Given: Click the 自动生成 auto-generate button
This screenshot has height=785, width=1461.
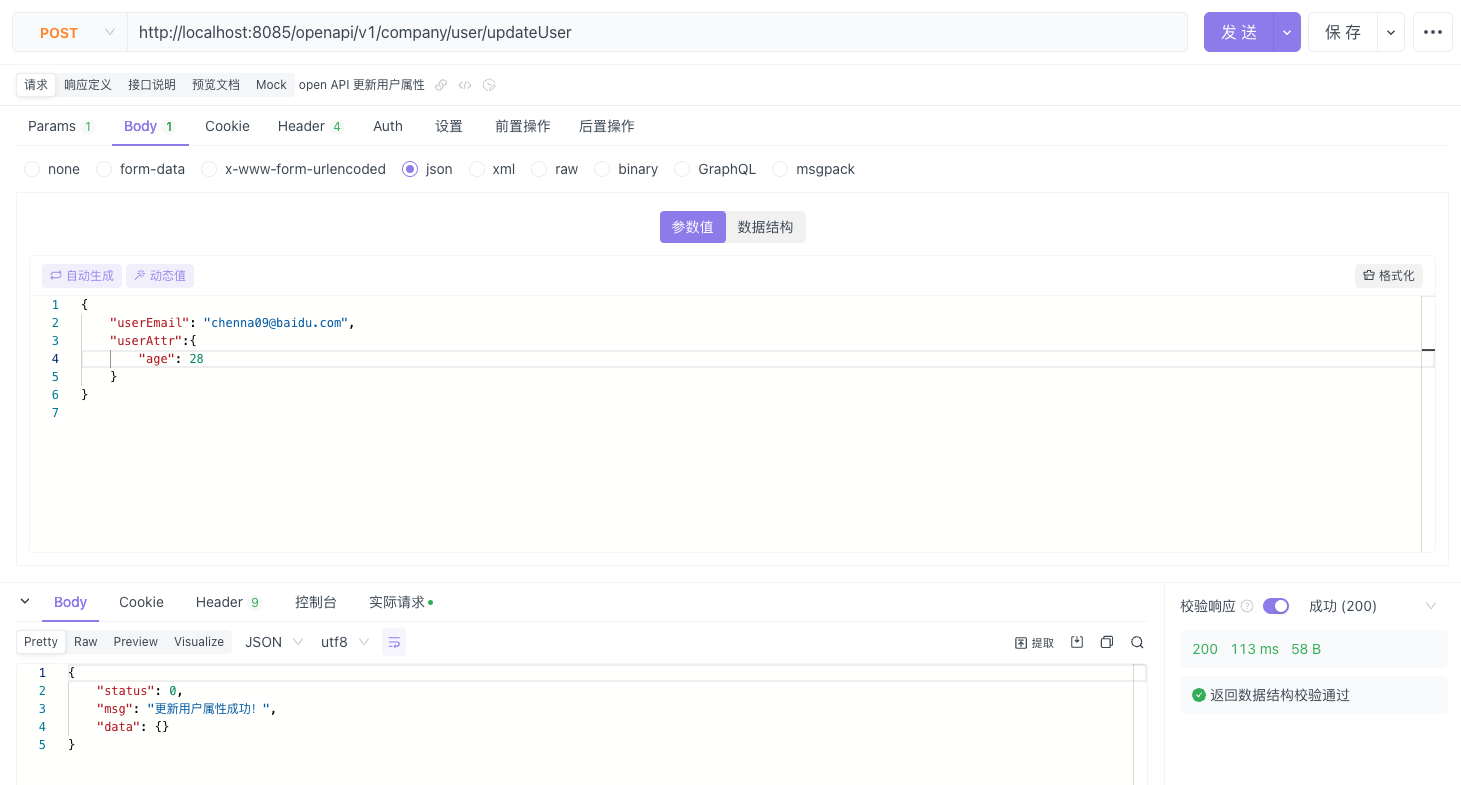Looking at the screenshot, I should (82, 276).
